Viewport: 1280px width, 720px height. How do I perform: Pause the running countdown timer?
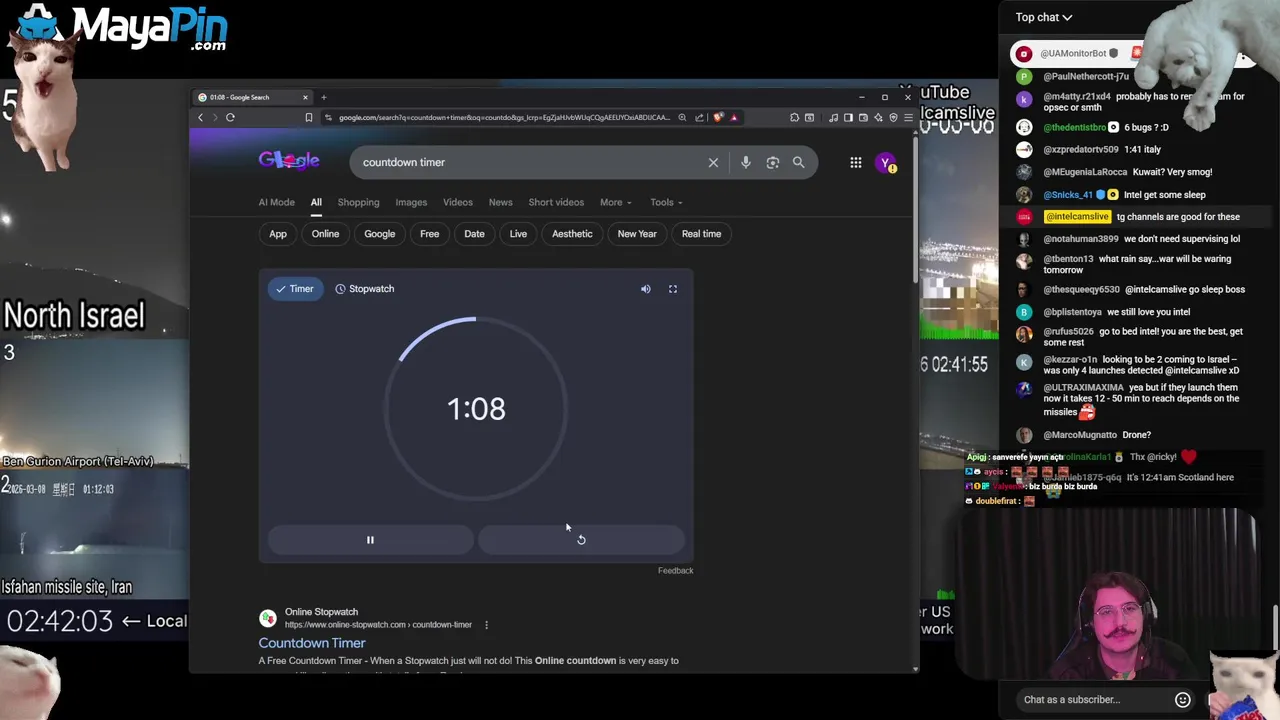(x=370, y=540)
